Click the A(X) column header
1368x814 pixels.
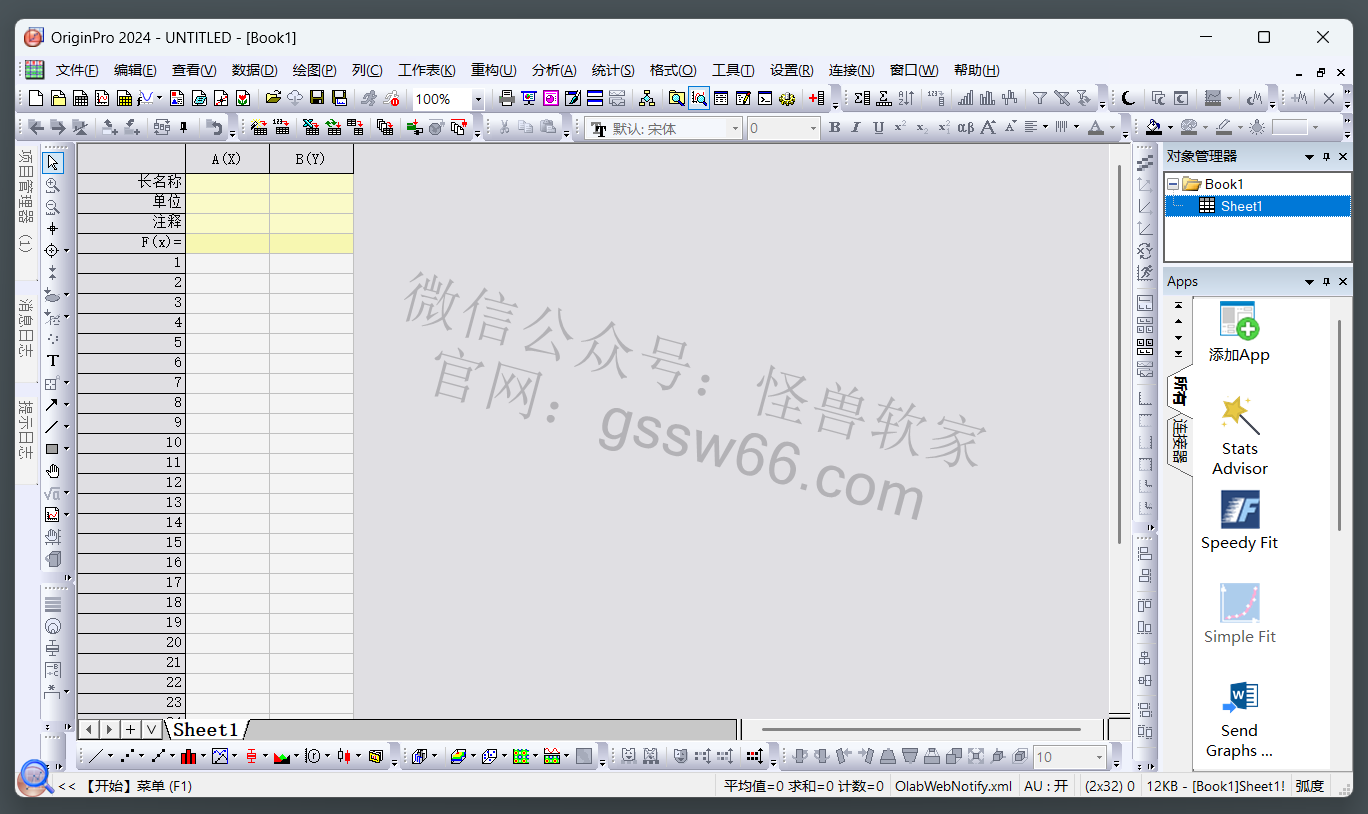click(227, 159)
